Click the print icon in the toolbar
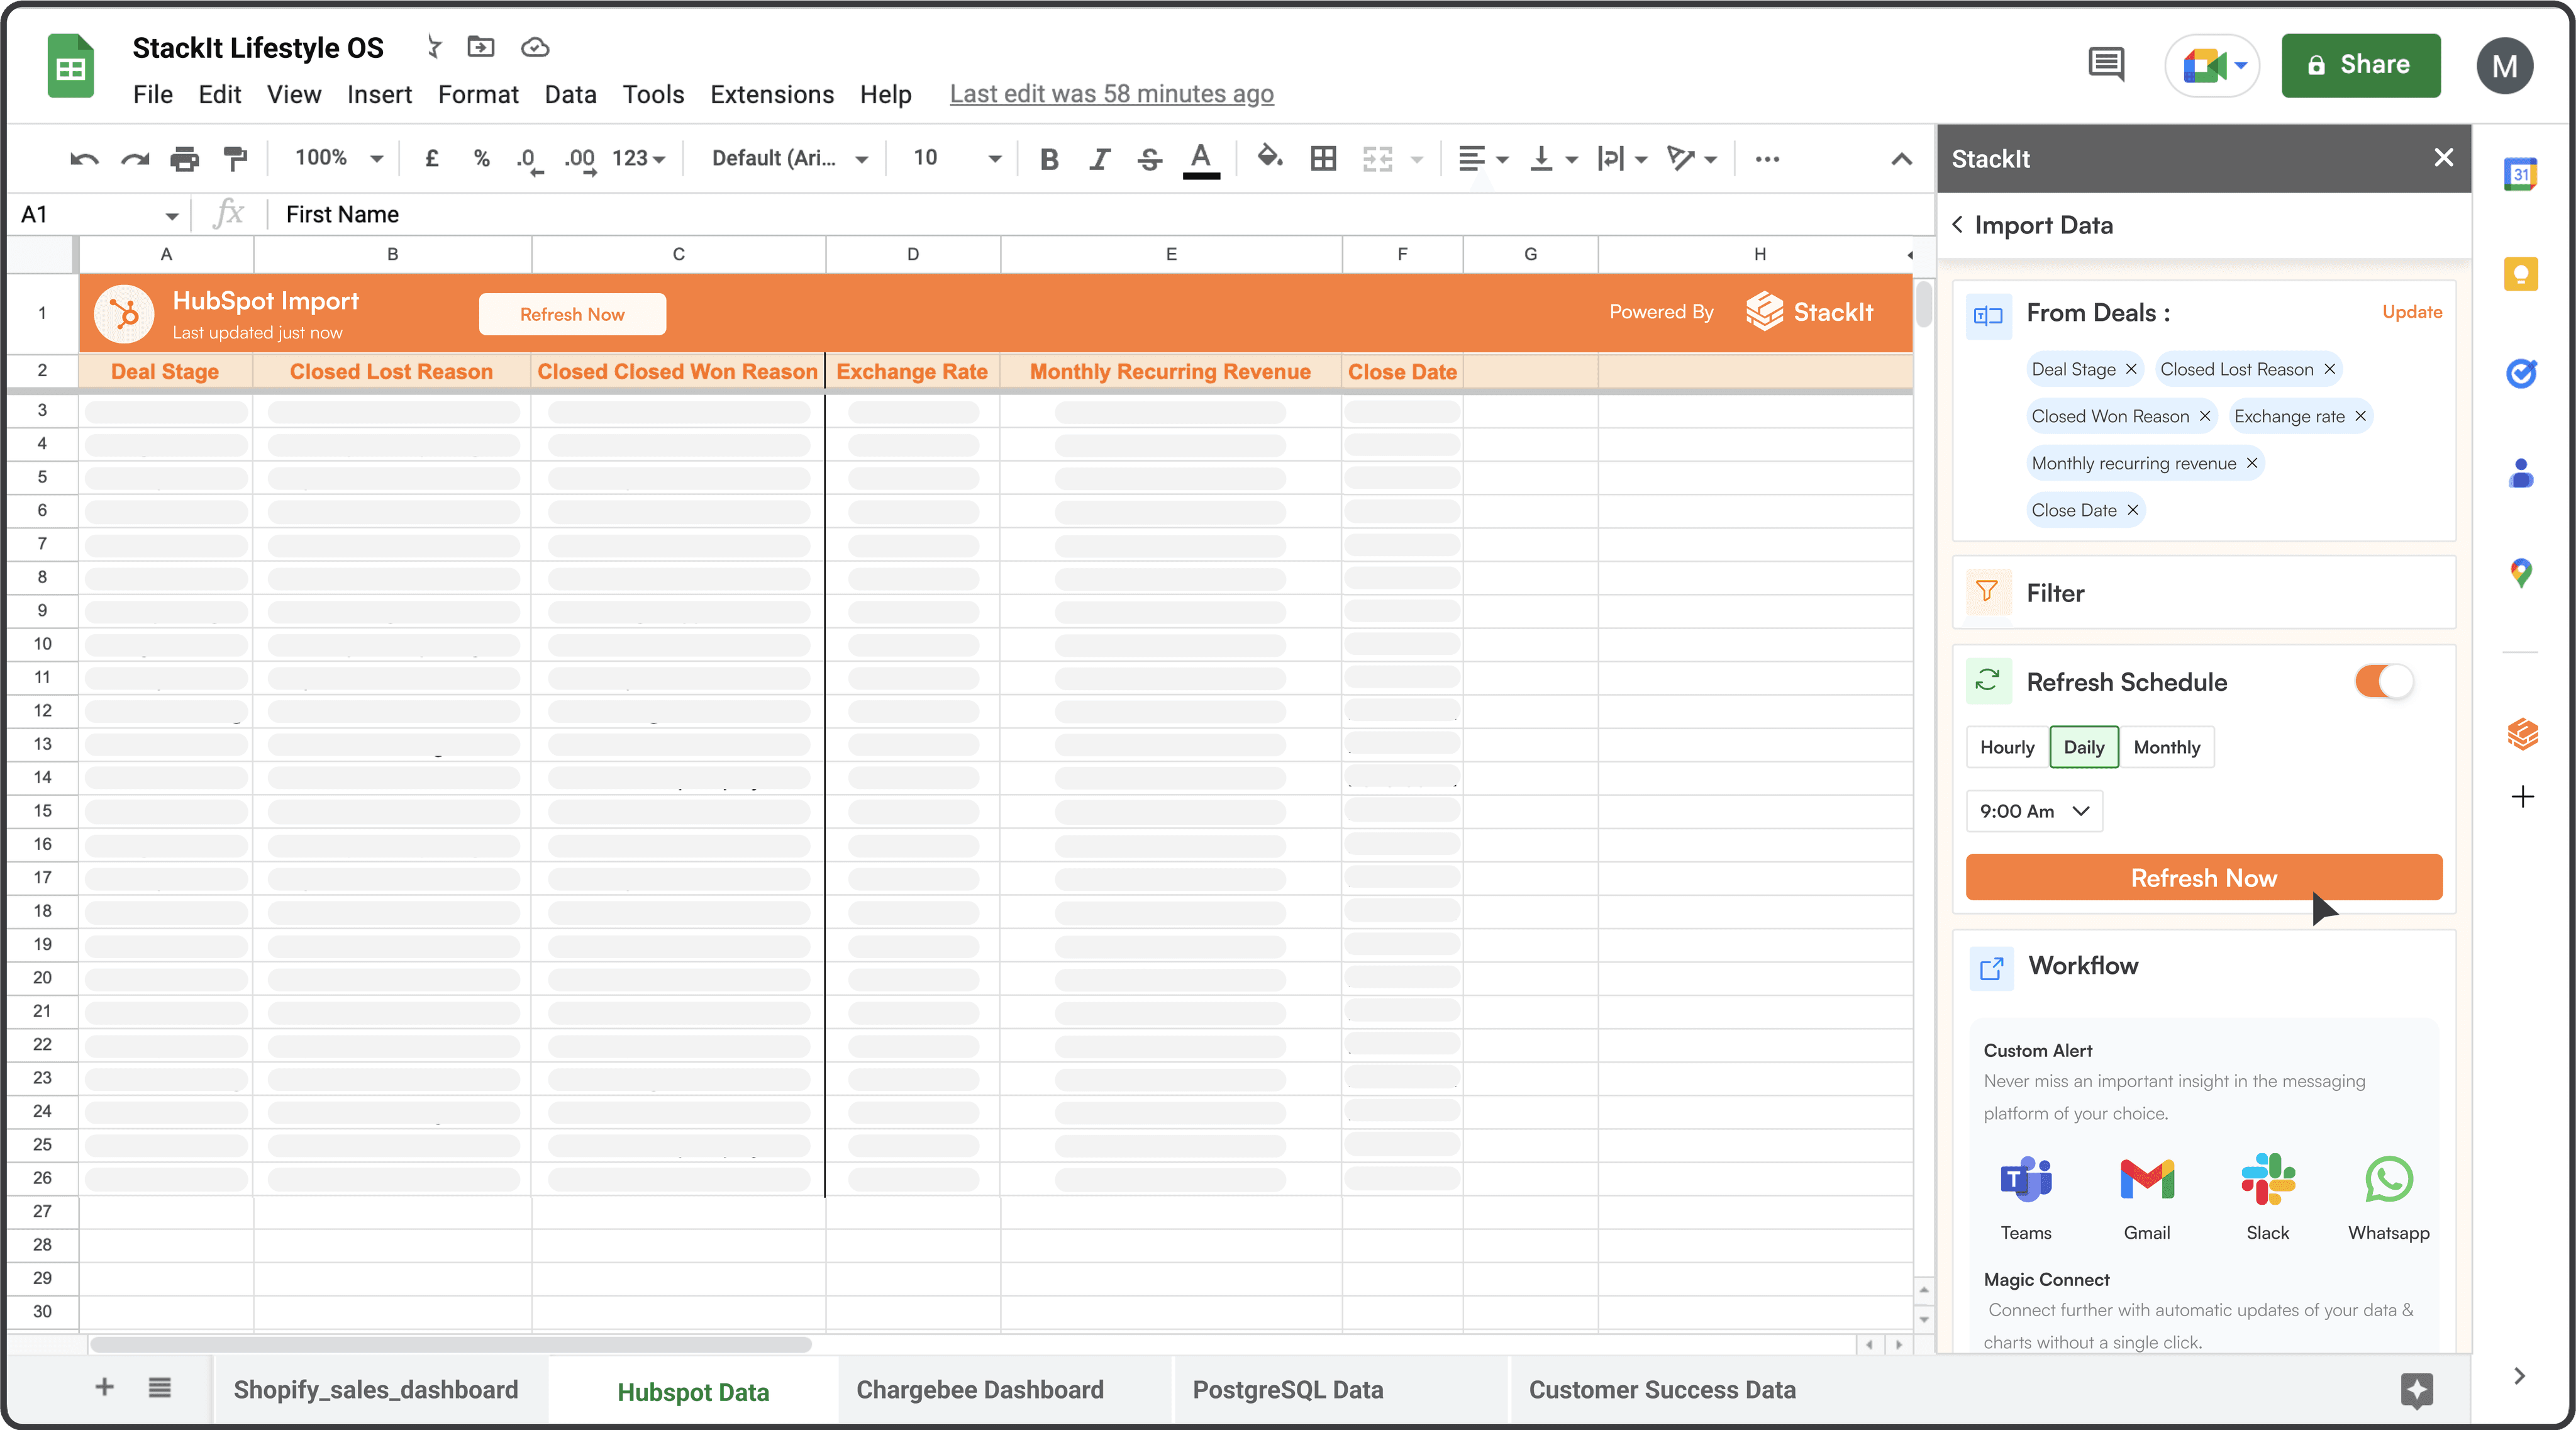 [x=184, y=158]
